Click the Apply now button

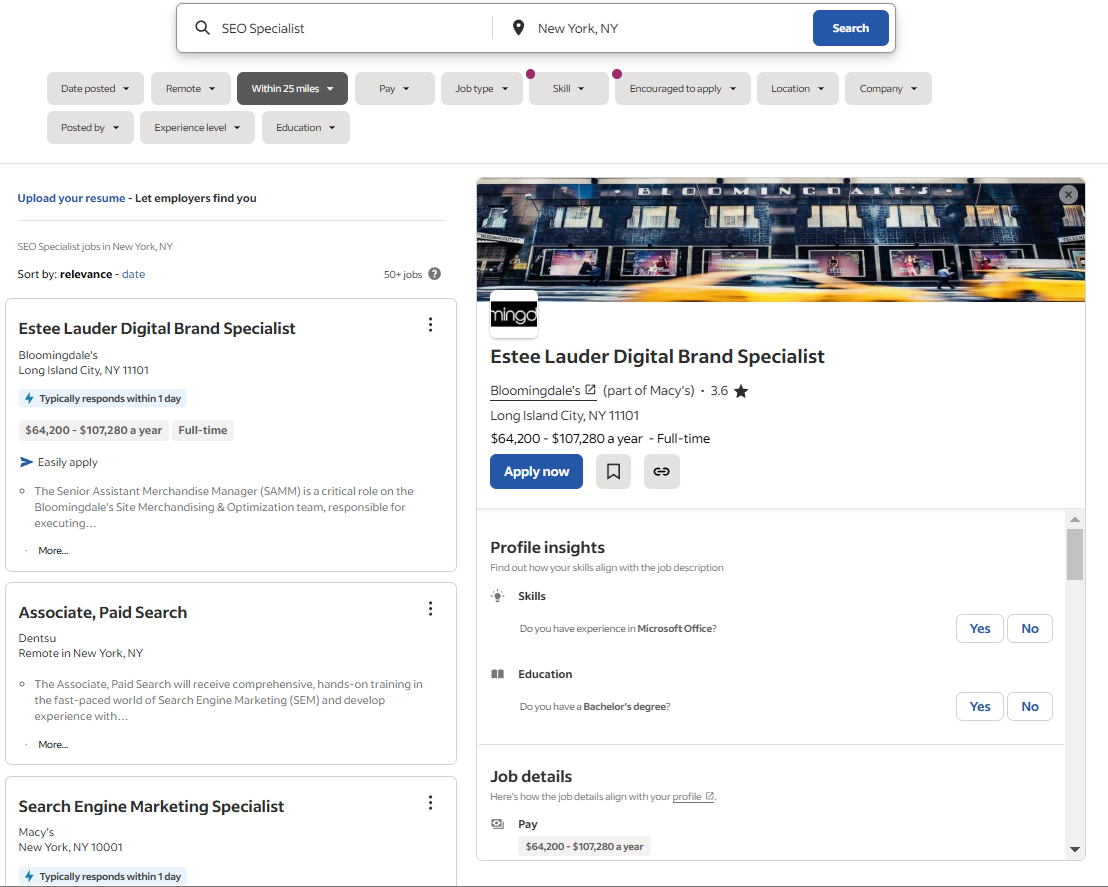pos(536,471)
